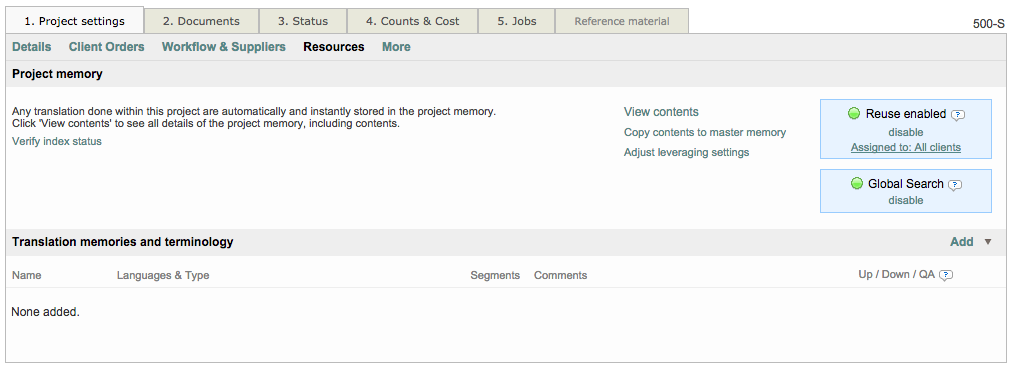Disable Global Search
Screen dimensions: 1013x371
(905, 200)
